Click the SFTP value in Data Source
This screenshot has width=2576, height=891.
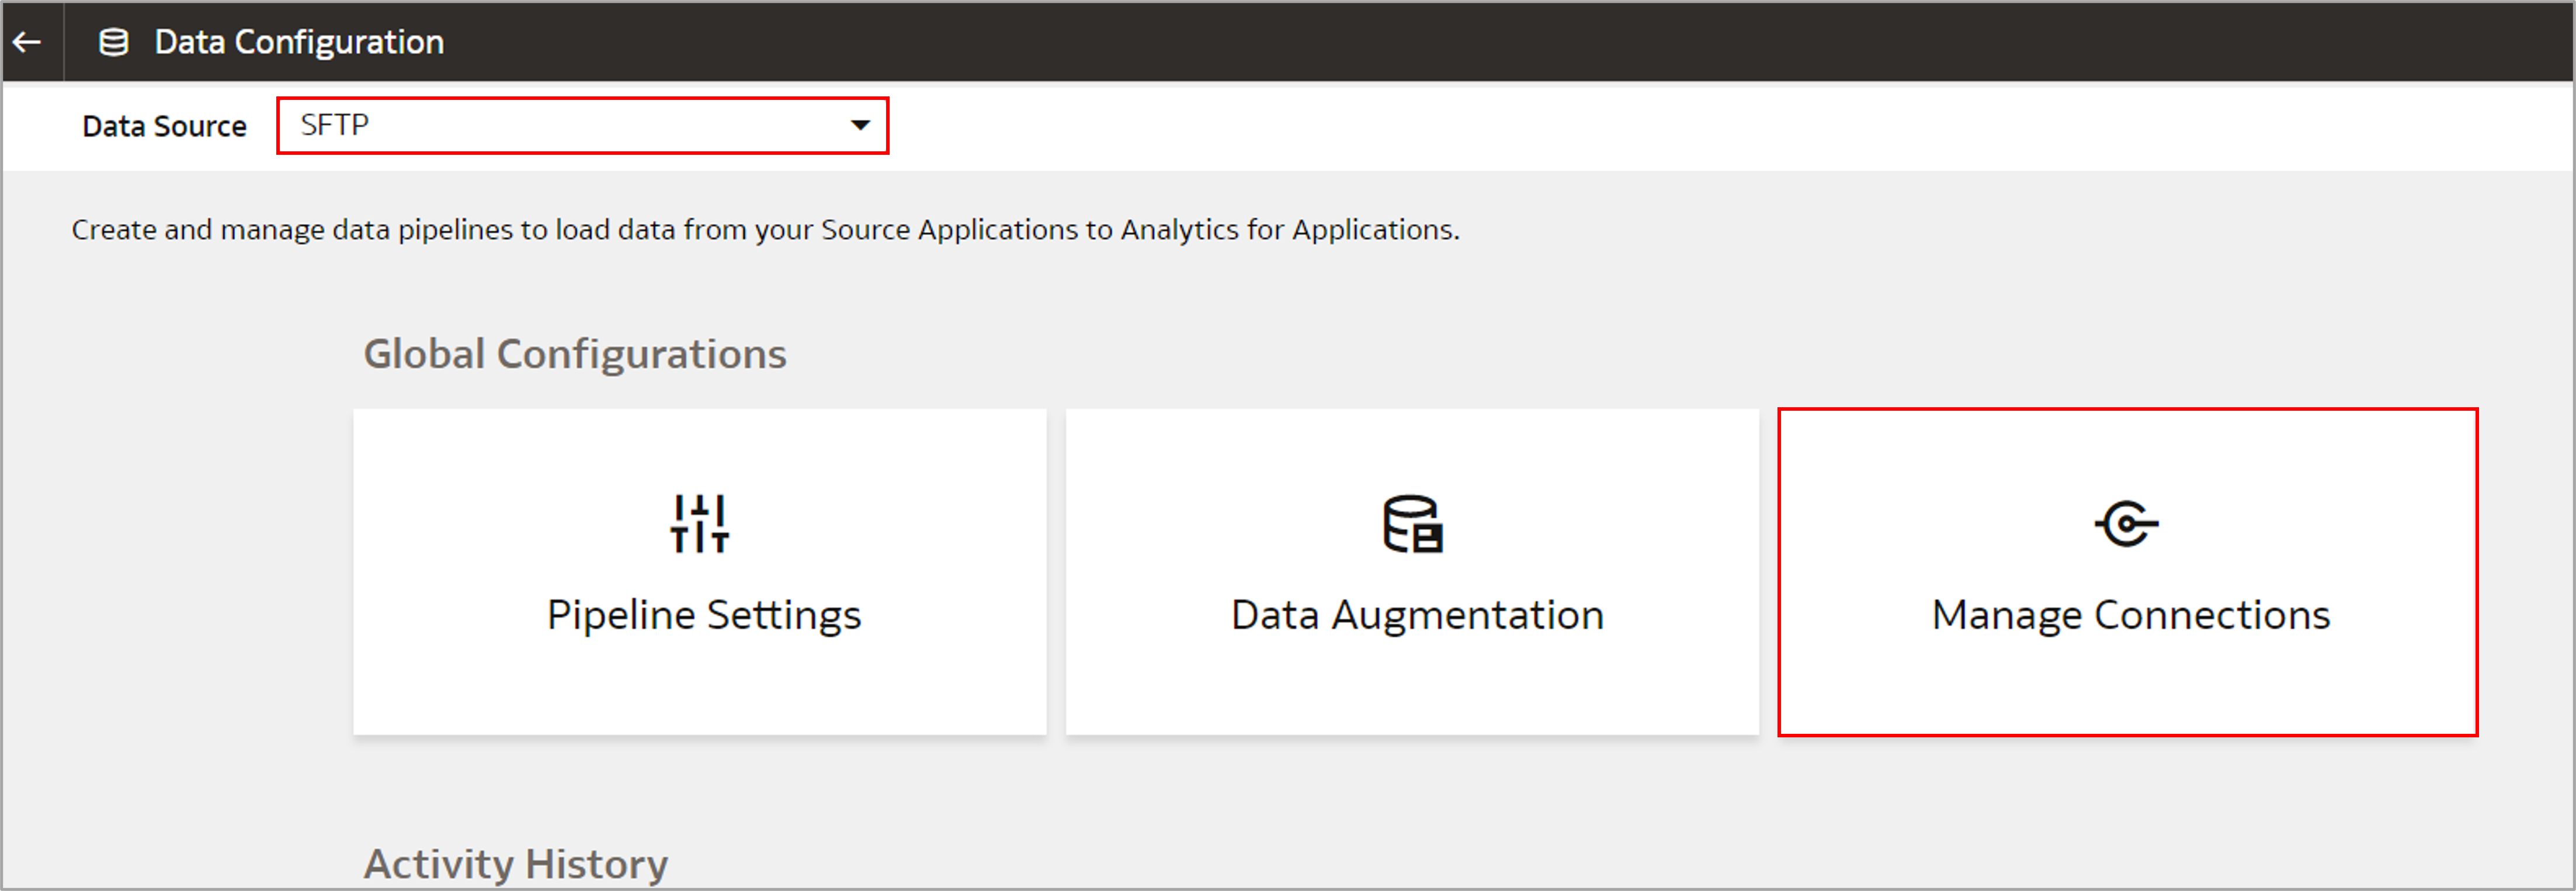click(335, 126)
